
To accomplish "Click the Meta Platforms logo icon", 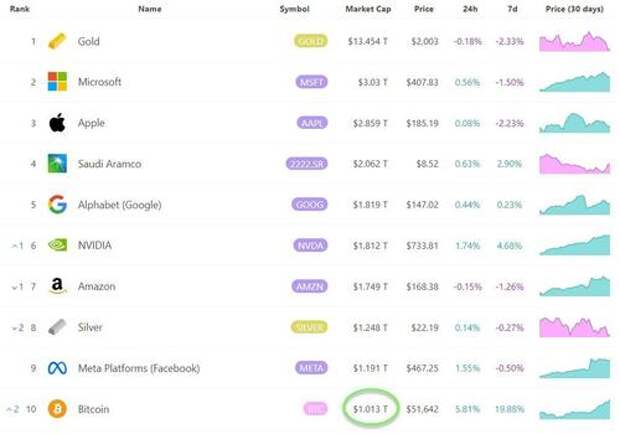I will tap(58, 368).
